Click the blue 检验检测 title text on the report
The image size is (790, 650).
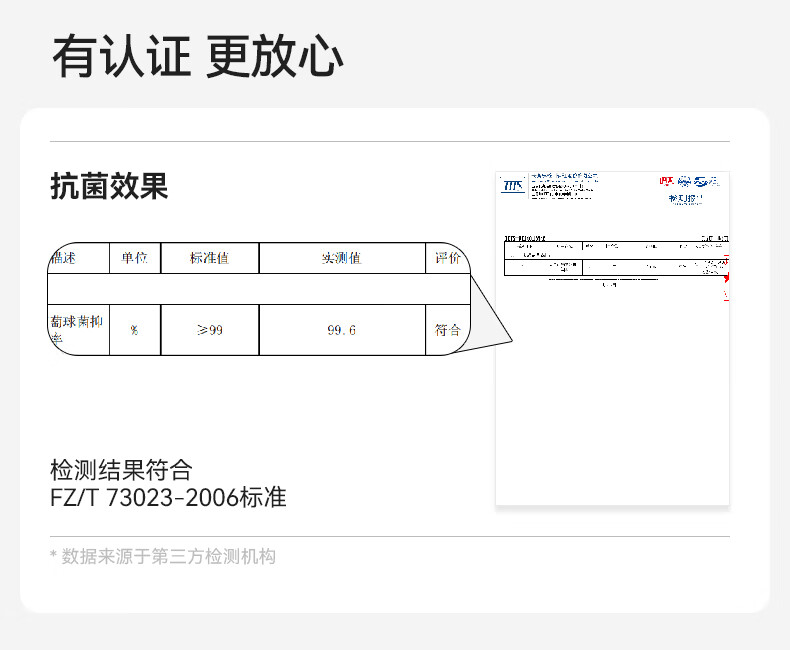pos(686,199)
